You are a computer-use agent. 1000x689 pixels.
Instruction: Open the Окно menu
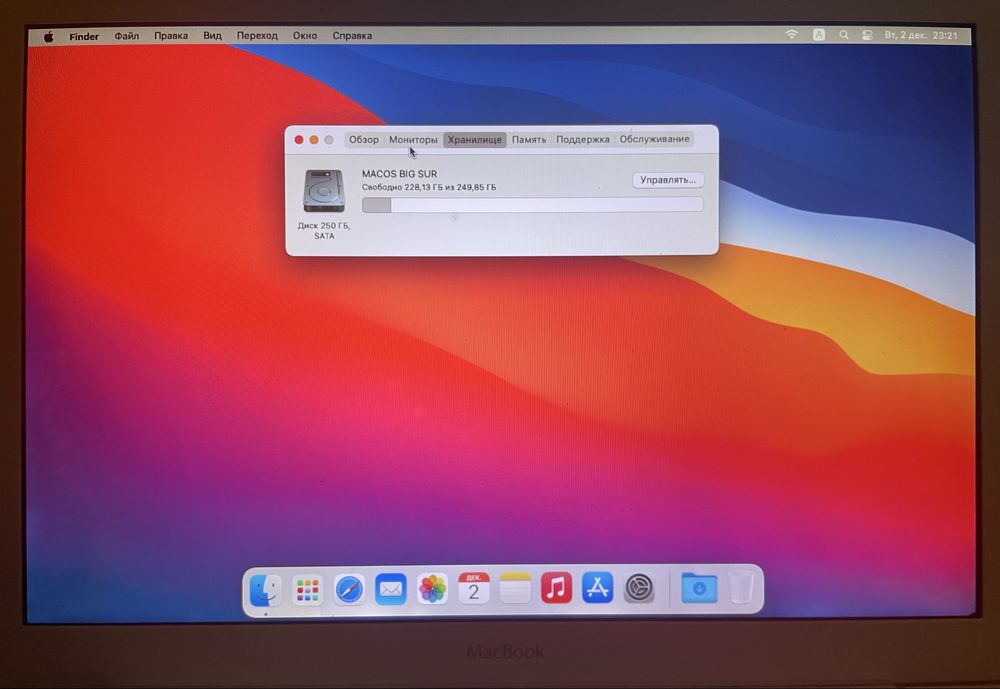pos(305,36)
